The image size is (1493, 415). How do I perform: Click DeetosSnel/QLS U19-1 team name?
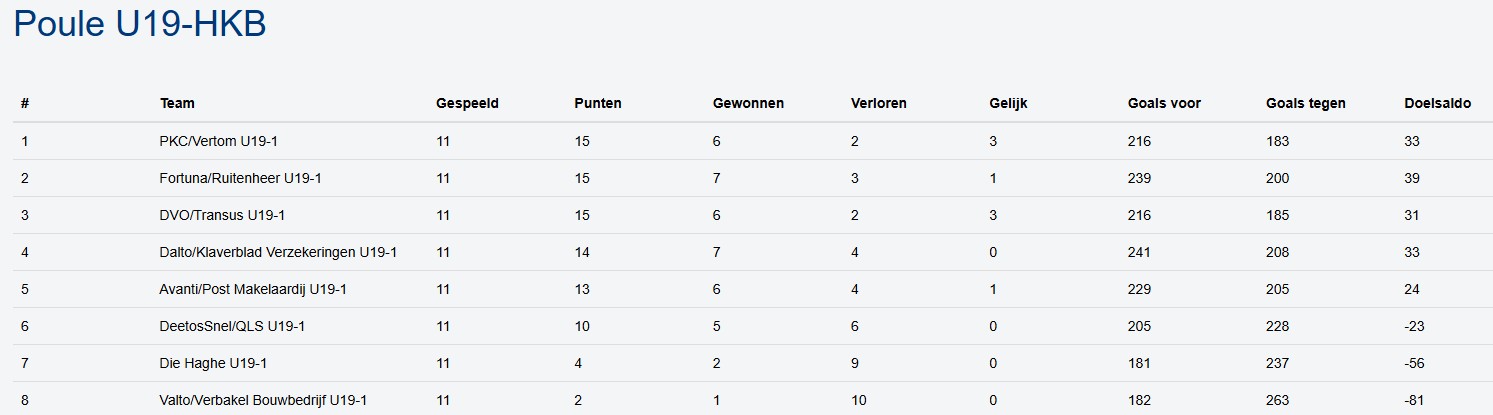click(232, 326)
